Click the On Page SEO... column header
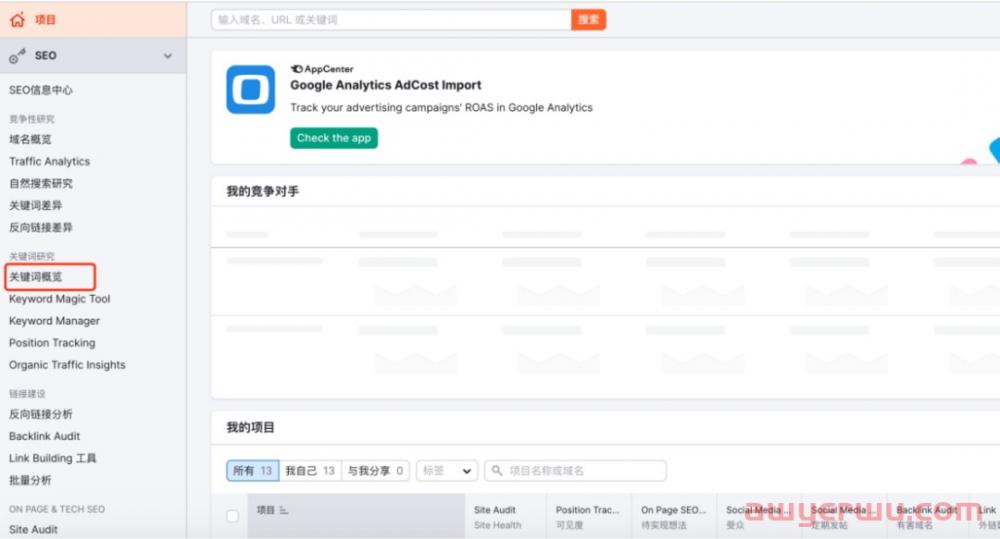 [673, 510]
